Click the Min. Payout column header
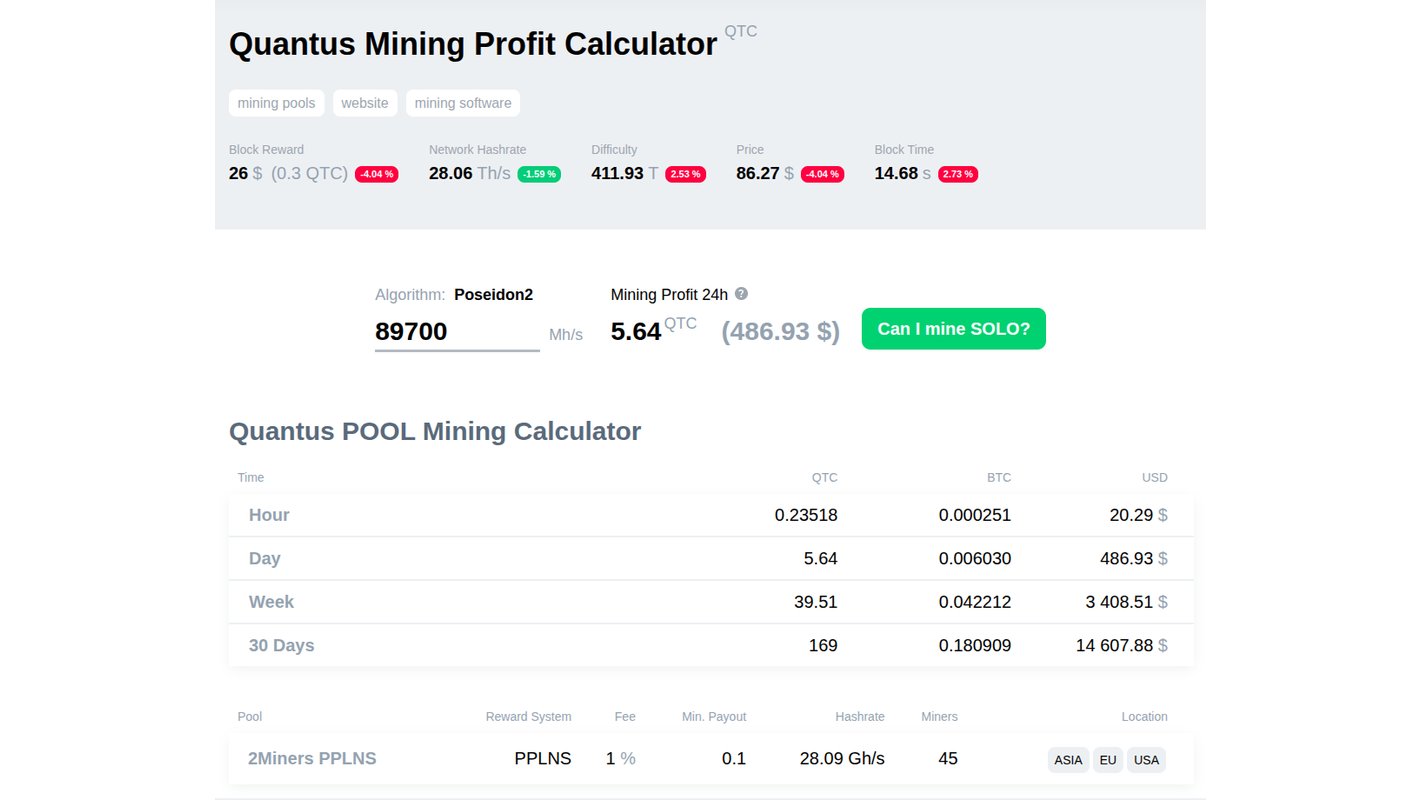1422x800 pixels. [x=714, y=717]
